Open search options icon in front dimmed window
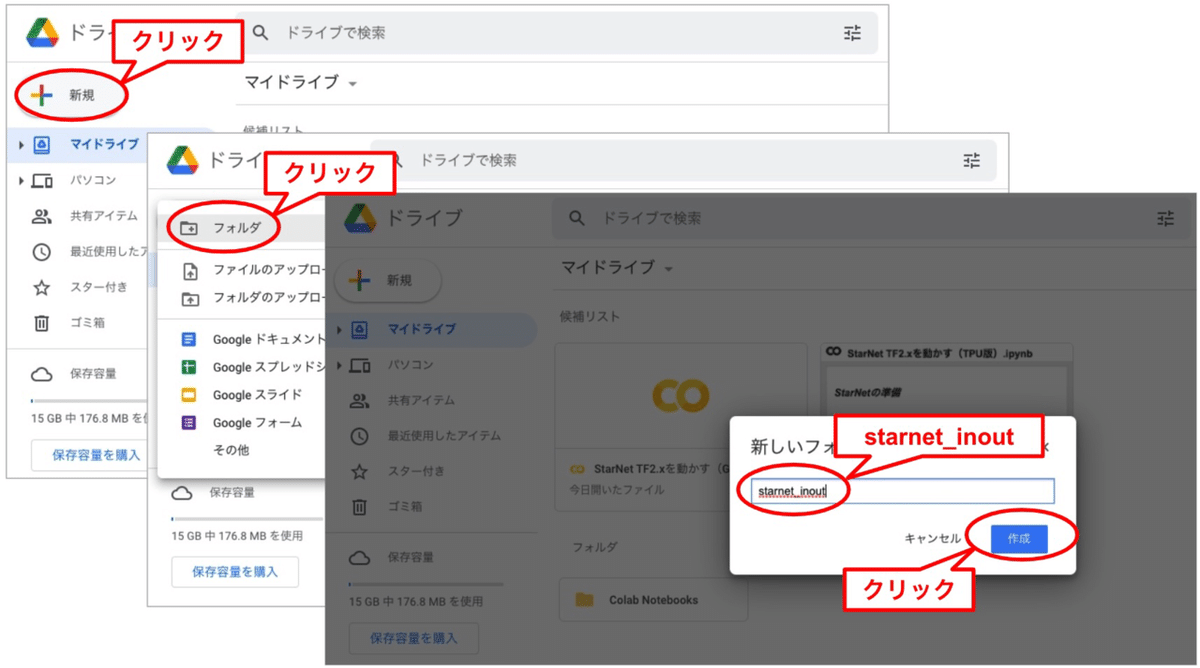 pos(1166,218)
